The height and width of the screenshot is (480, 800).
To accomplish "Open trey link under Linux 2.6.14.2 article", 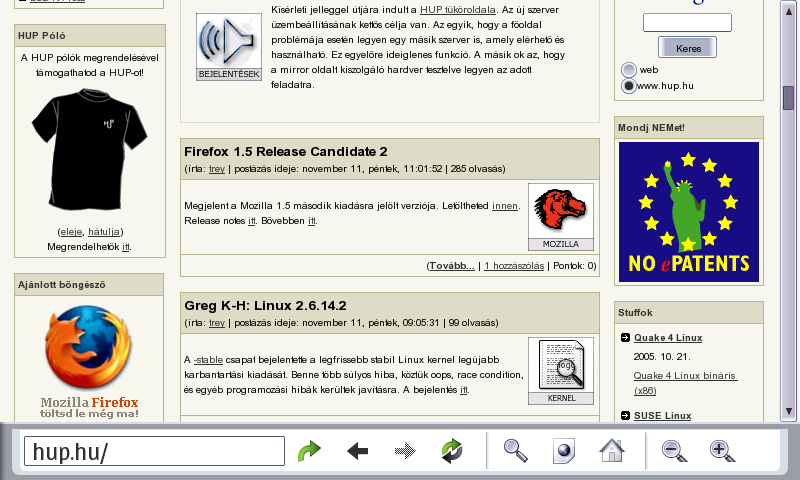I will click(217, 323).
